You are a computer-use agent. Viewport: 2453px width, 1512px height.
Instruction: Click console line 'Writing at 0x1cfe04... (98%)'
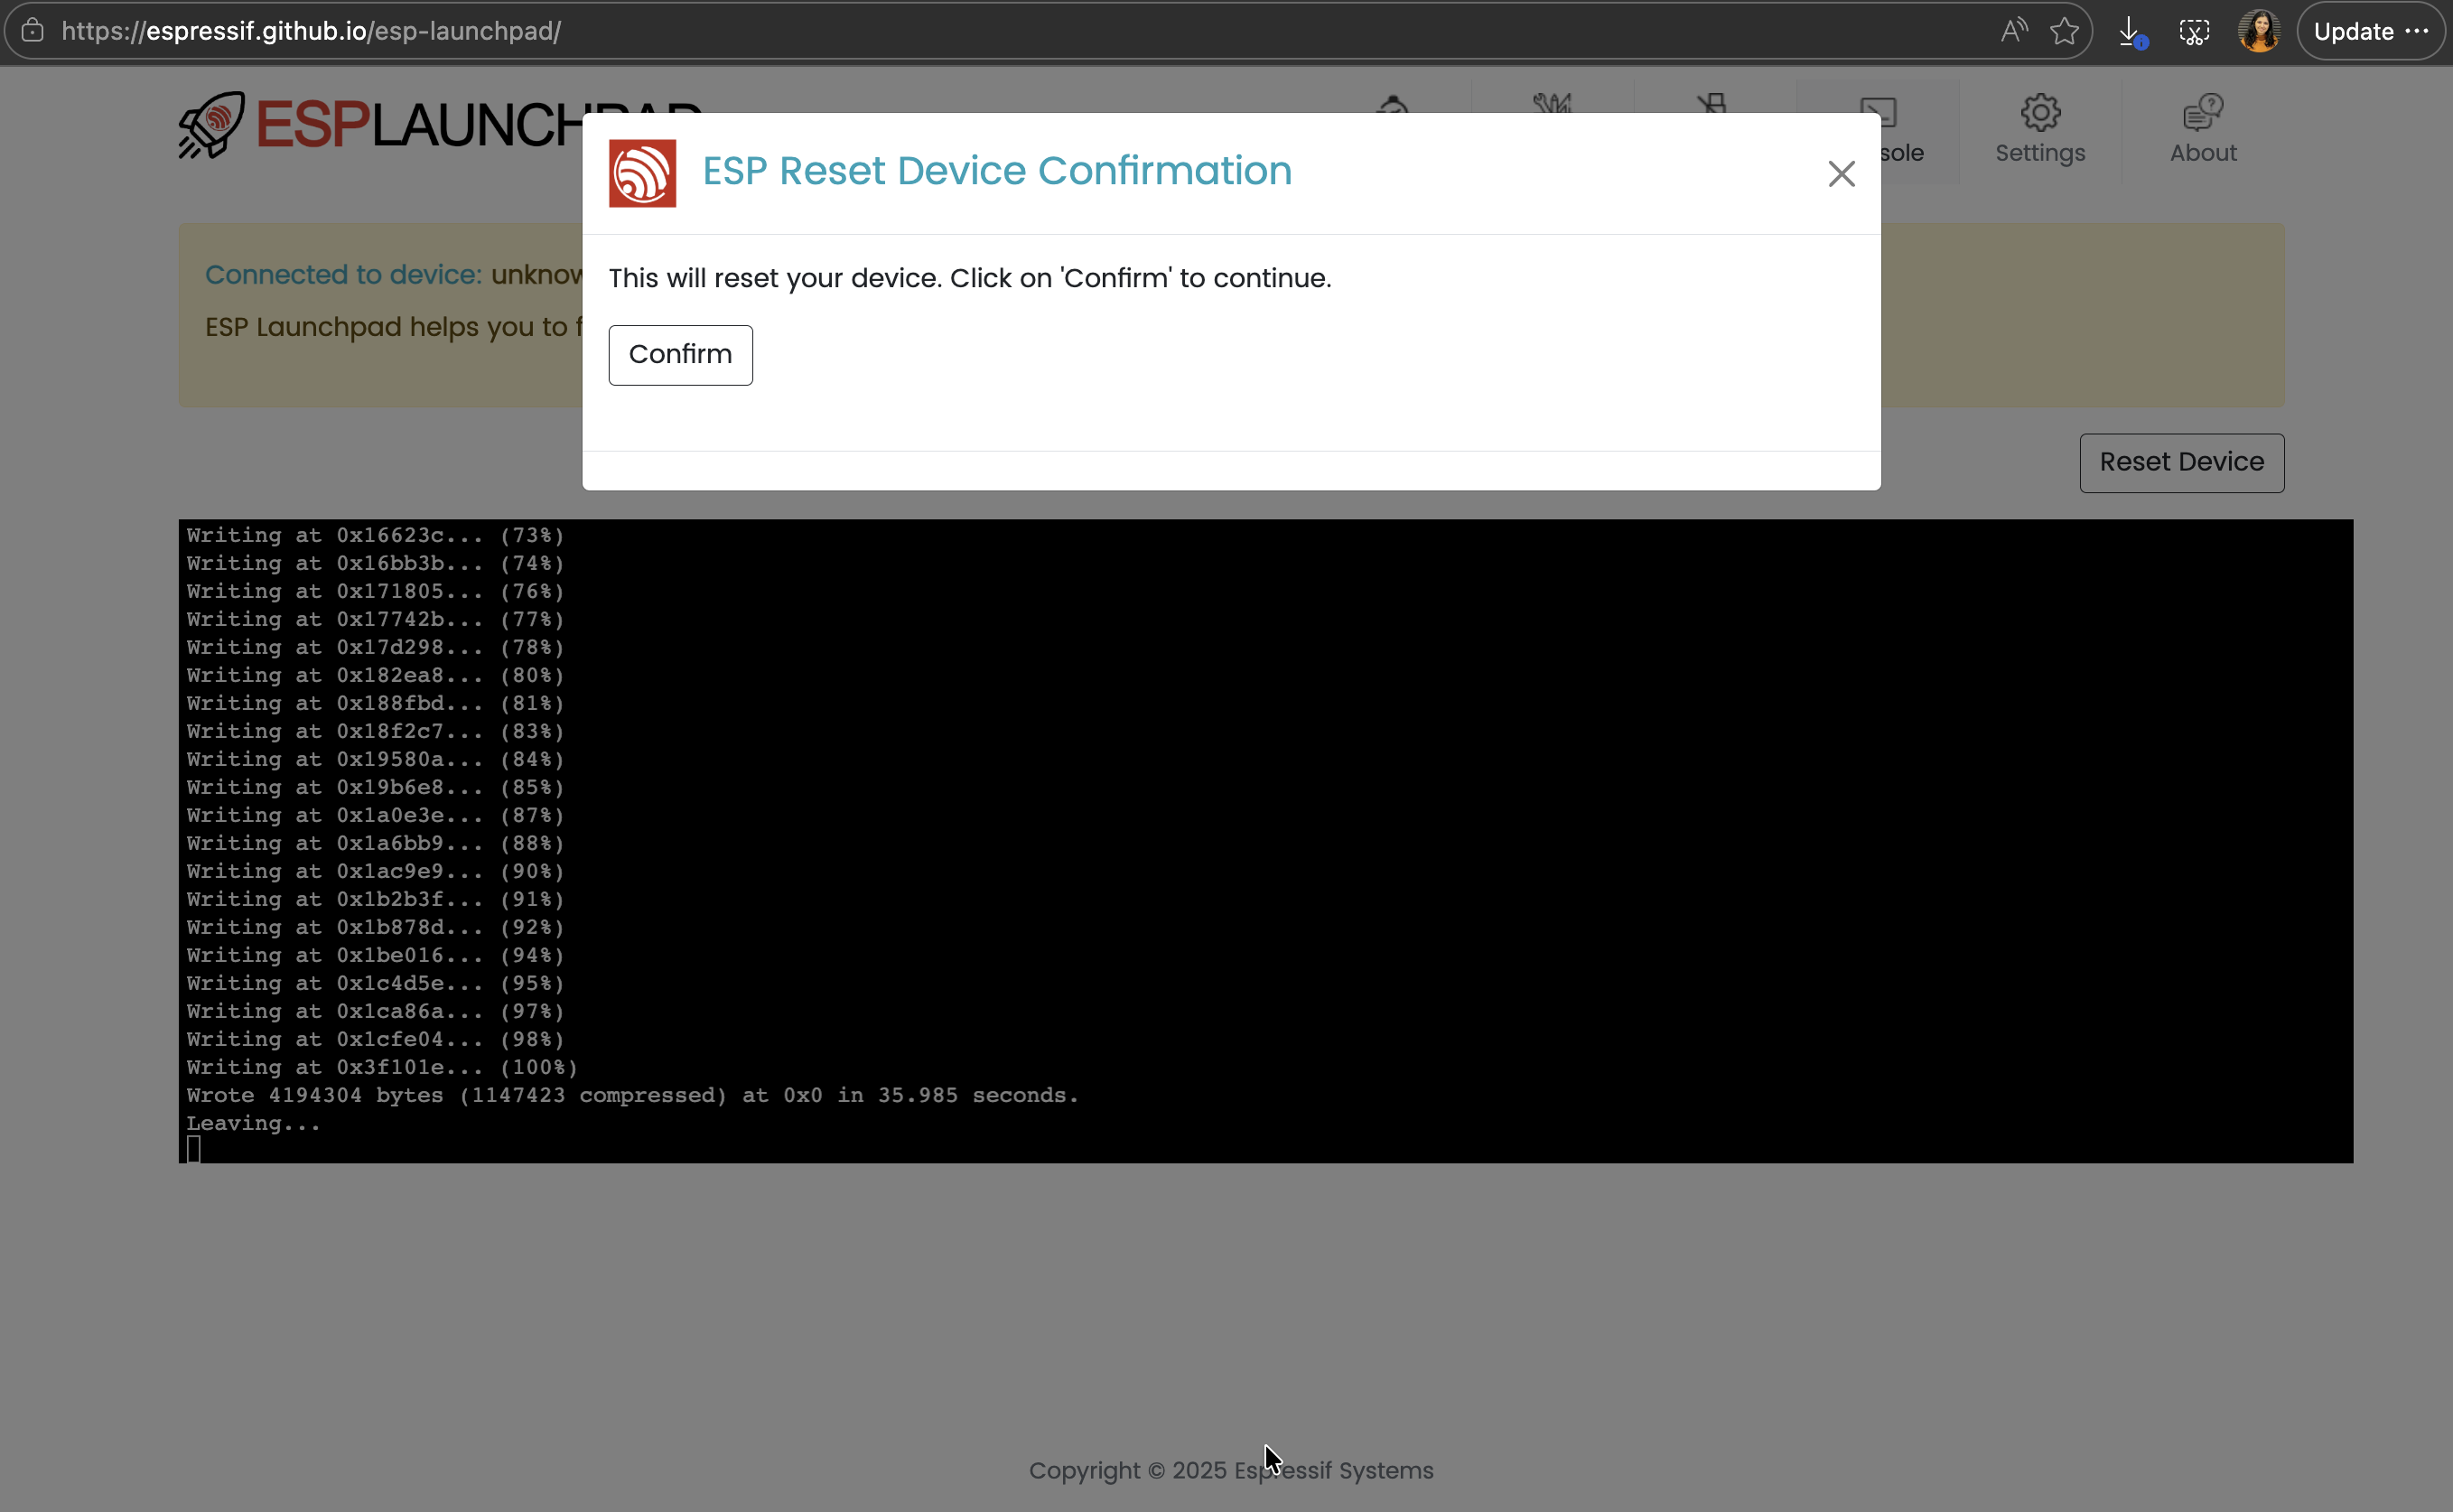pyautogui.click(x=375, y=1039)
